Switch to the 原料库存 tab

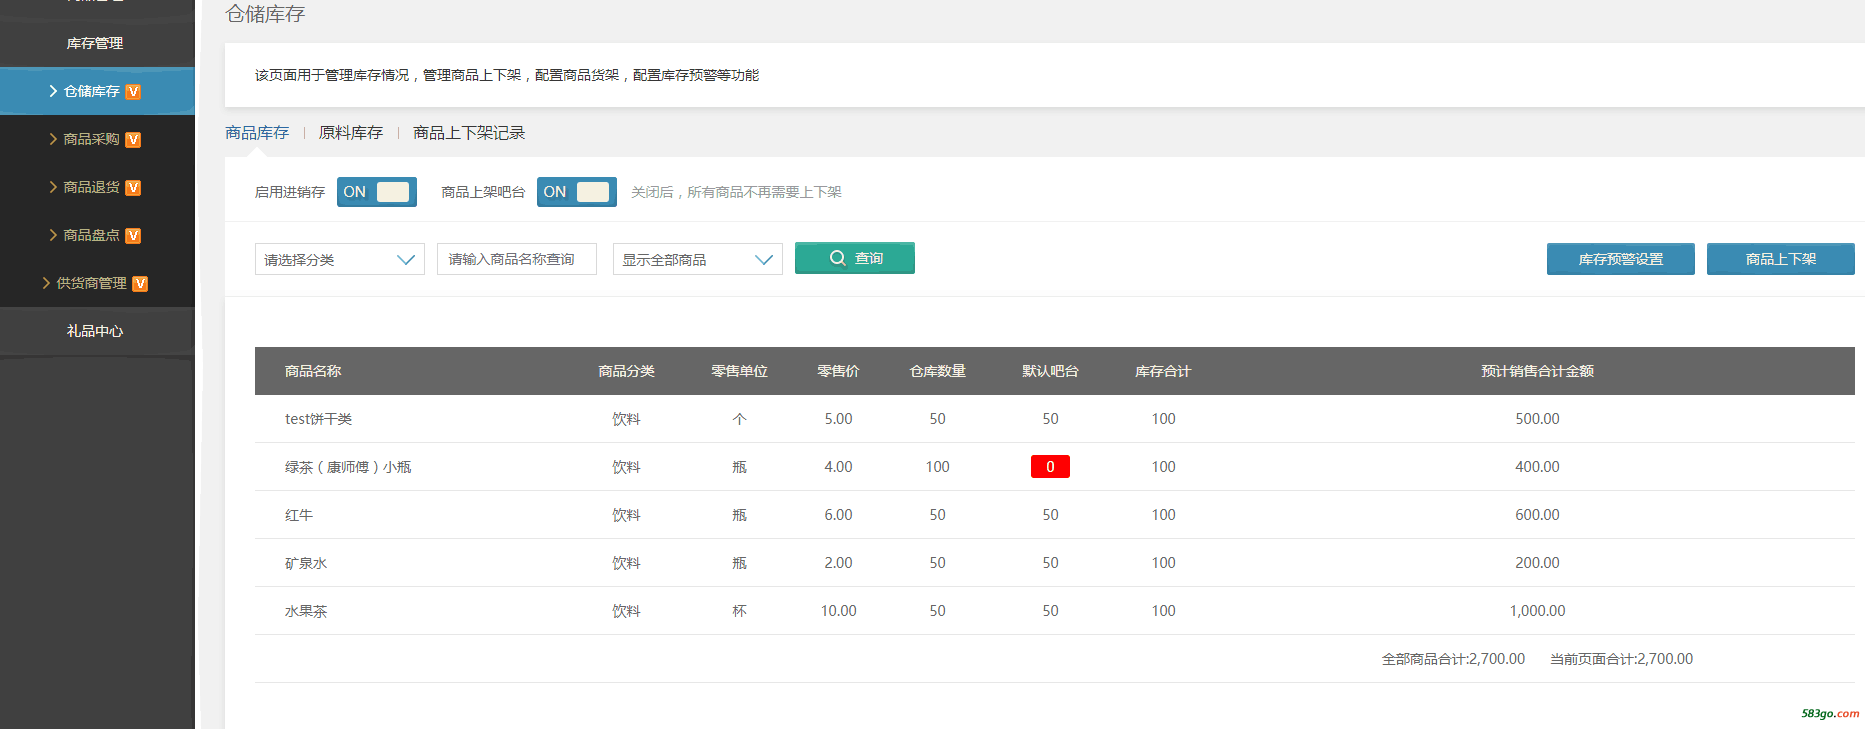[350, 133]
